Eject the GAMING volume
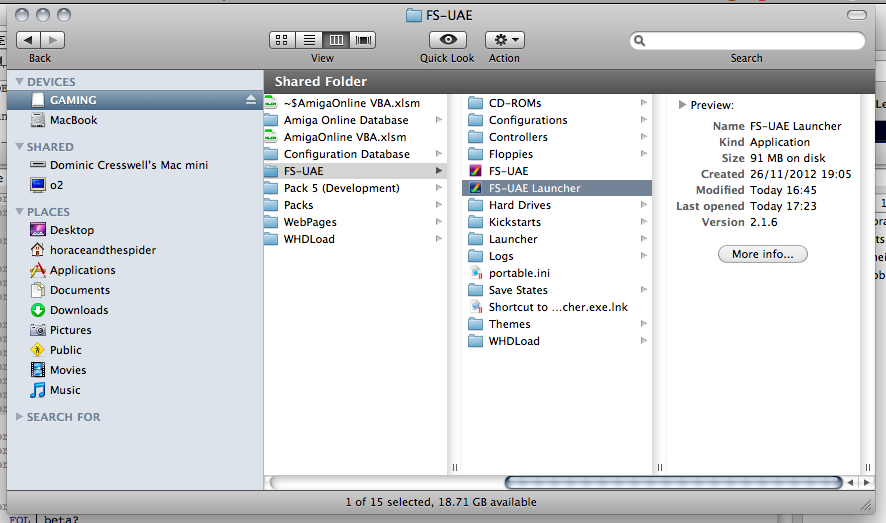Screen dimensions: 886x523 (x=251, y=100)
